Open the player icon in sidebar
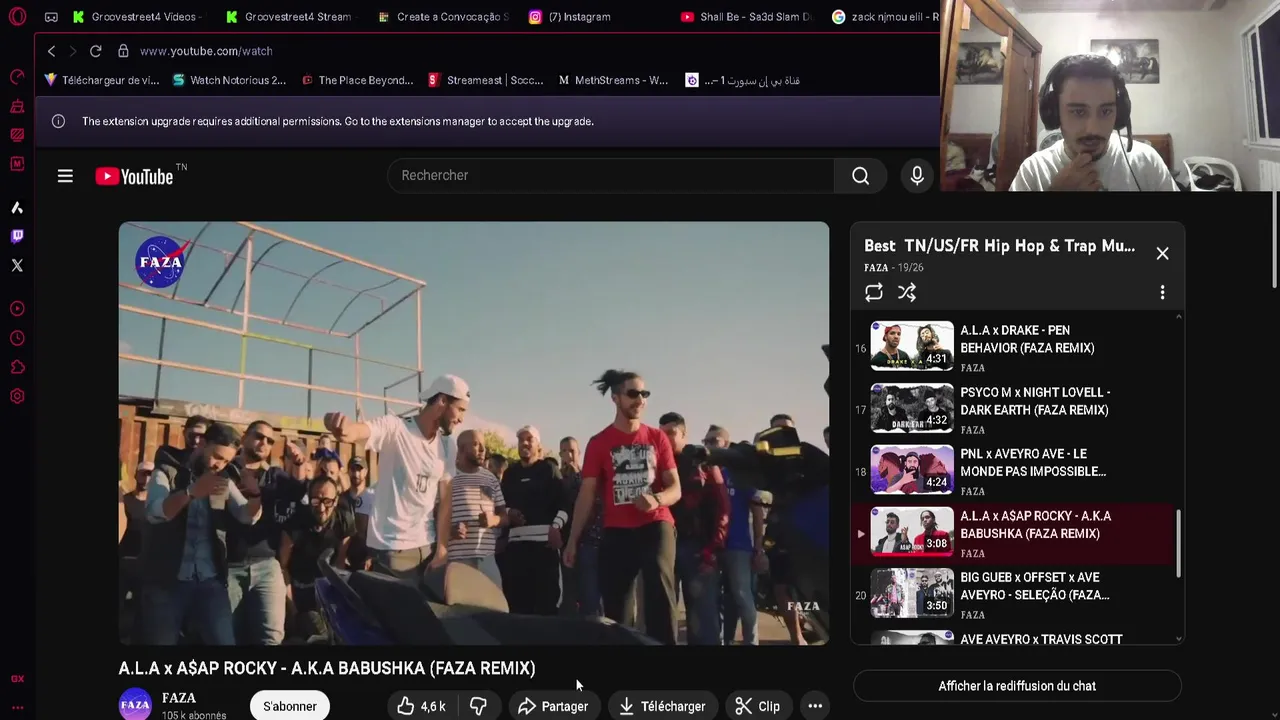The width and height of the screenshot is (1280, 720). (17, 309)
